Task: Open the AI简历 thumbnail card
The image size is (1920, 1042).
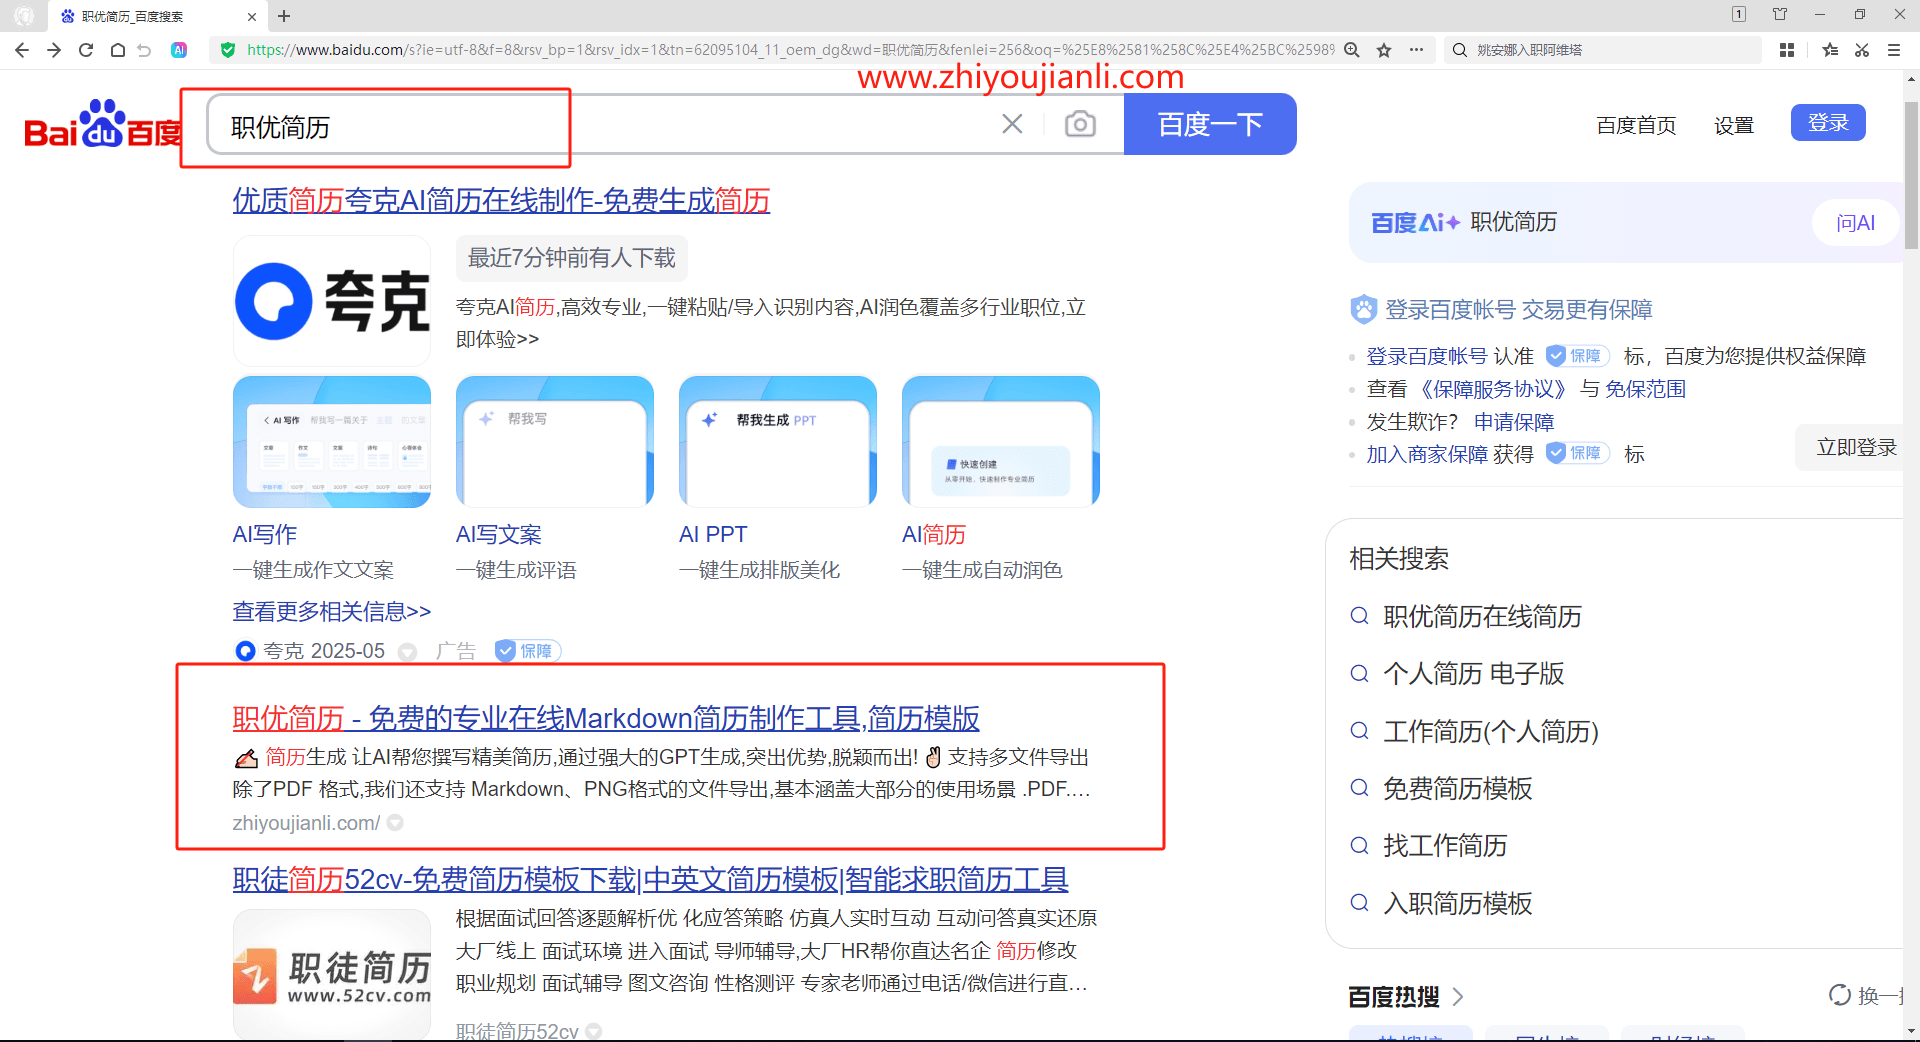Action: [1001, 442]
